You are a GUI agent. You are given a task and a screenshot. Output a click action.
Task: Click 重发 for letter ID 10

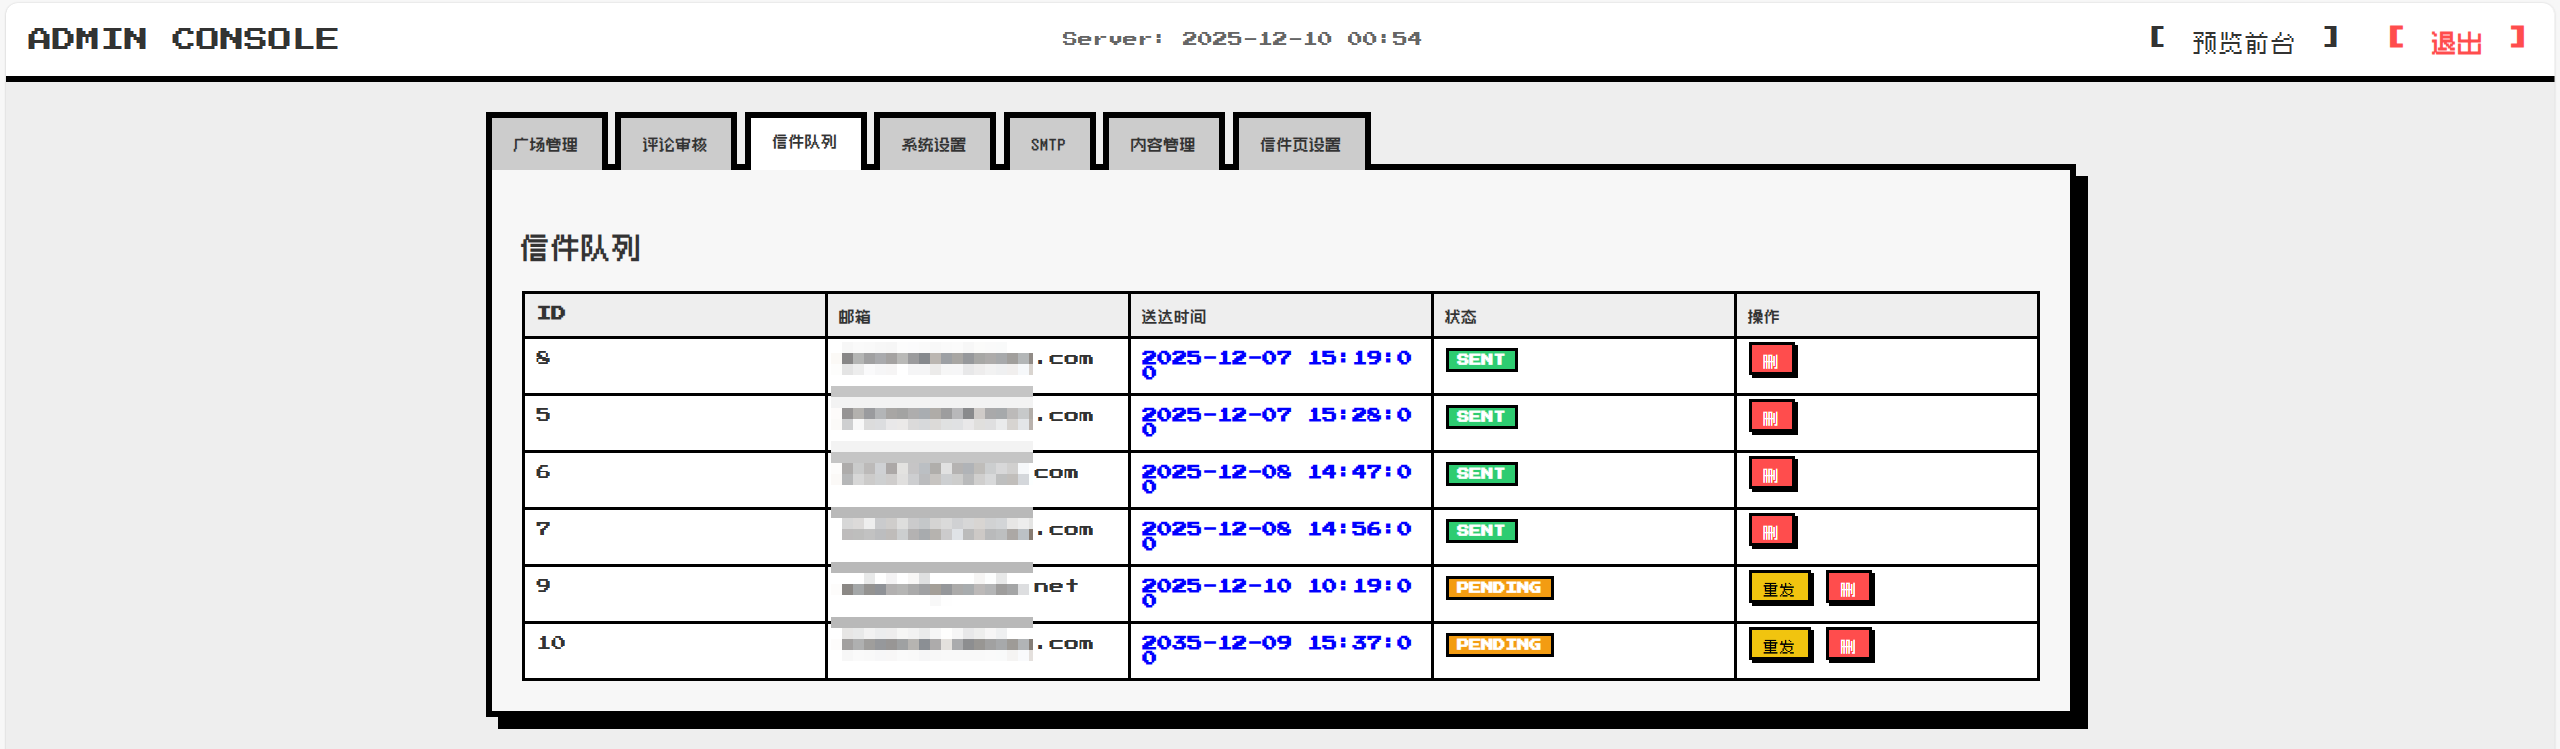[1779, 645]
